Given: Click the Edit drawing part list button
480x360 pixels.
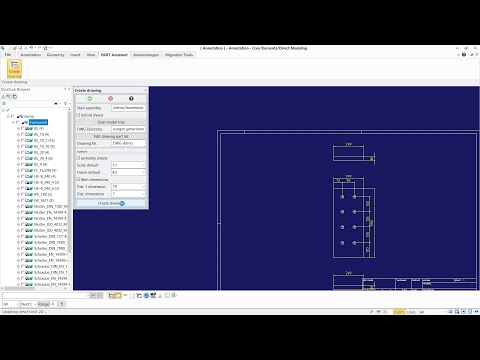Looking at the screenshot, I should click(x=111, y=136).
